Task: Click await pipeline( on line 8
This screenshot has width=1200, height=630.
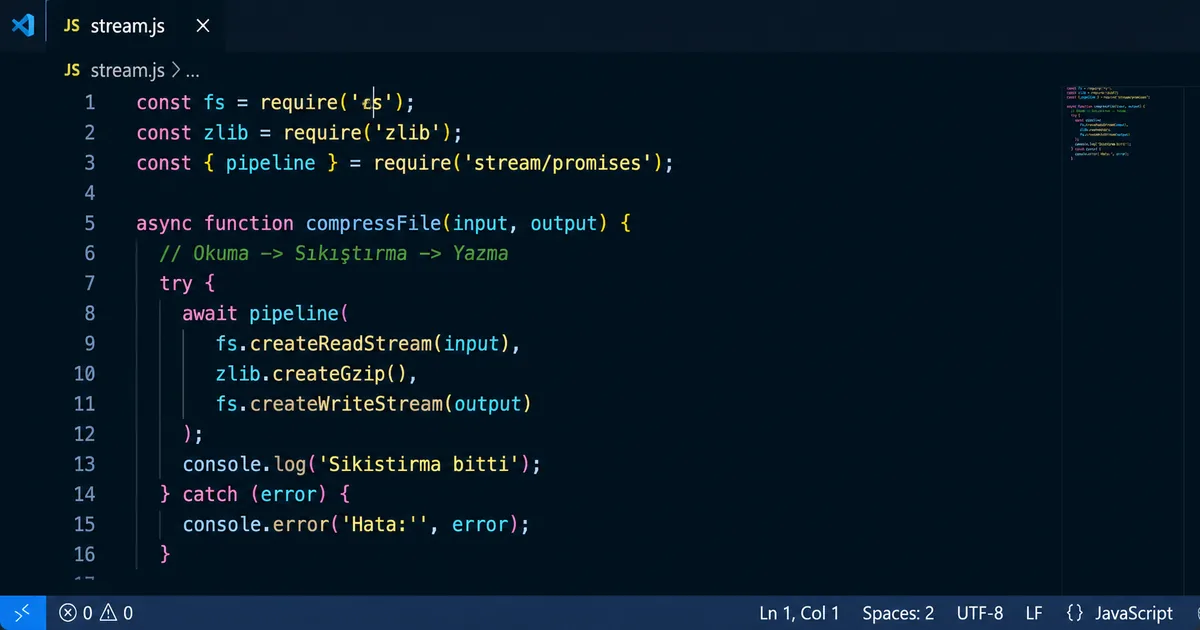Action: (266, 313)
